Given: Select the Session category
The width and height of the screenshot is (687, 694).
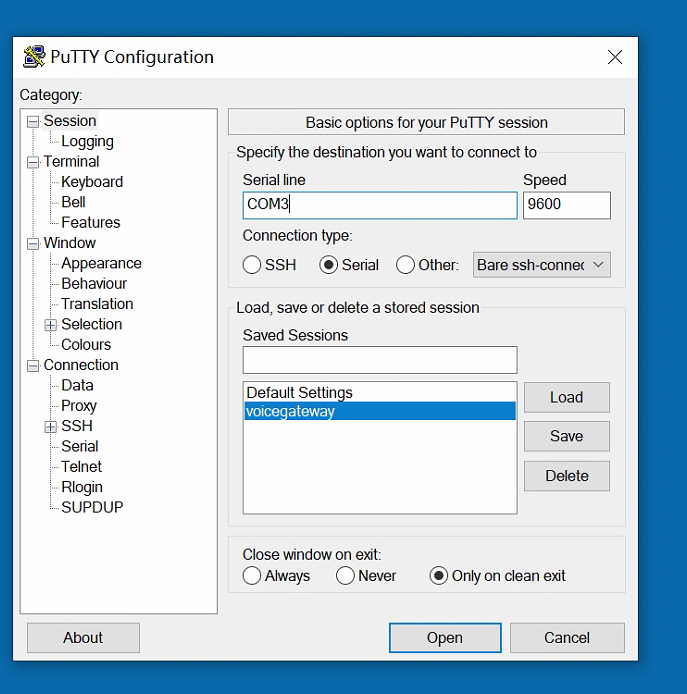Looking at the screenshot, I should [x=70, y=121].
